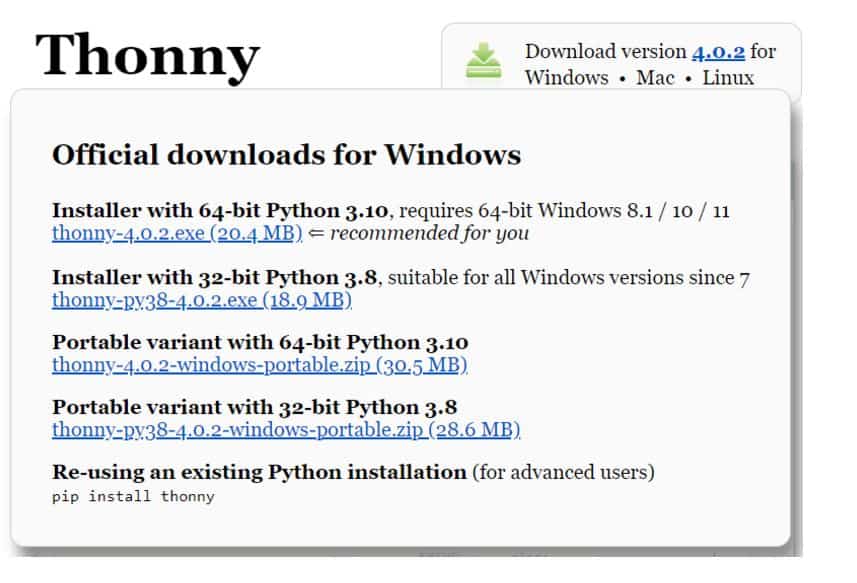Download thonny-py38-4.0.2-windows-portable.zip (28.6 MB)
The width and height of the screenshot is (857, 583).
(x=286, y=431)
